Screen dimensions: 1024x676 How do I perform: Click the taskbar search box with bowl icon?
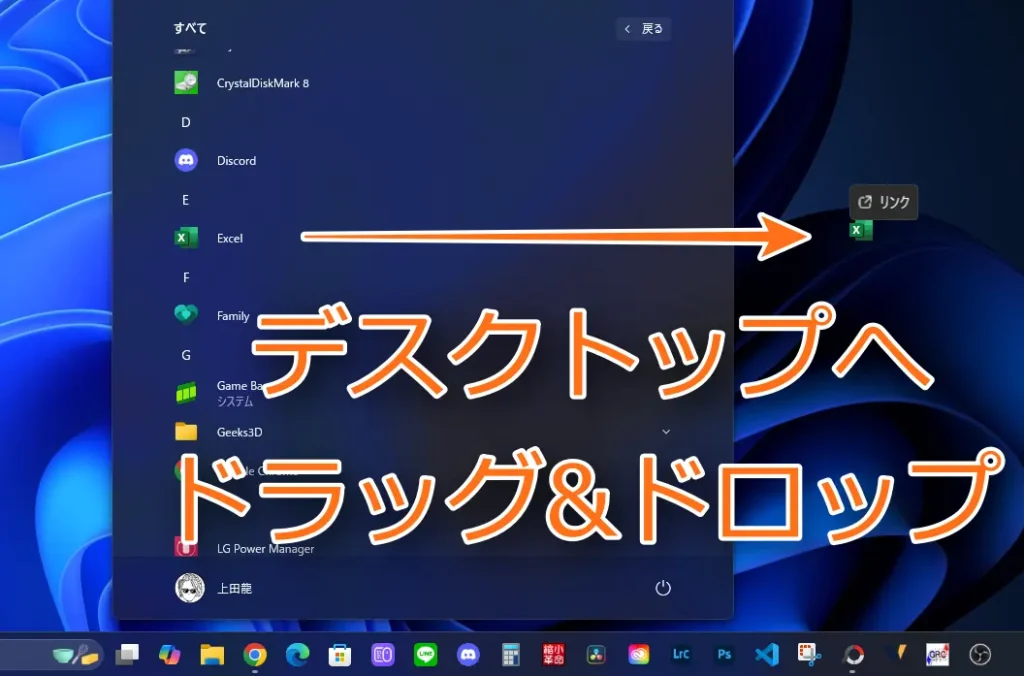52,654
